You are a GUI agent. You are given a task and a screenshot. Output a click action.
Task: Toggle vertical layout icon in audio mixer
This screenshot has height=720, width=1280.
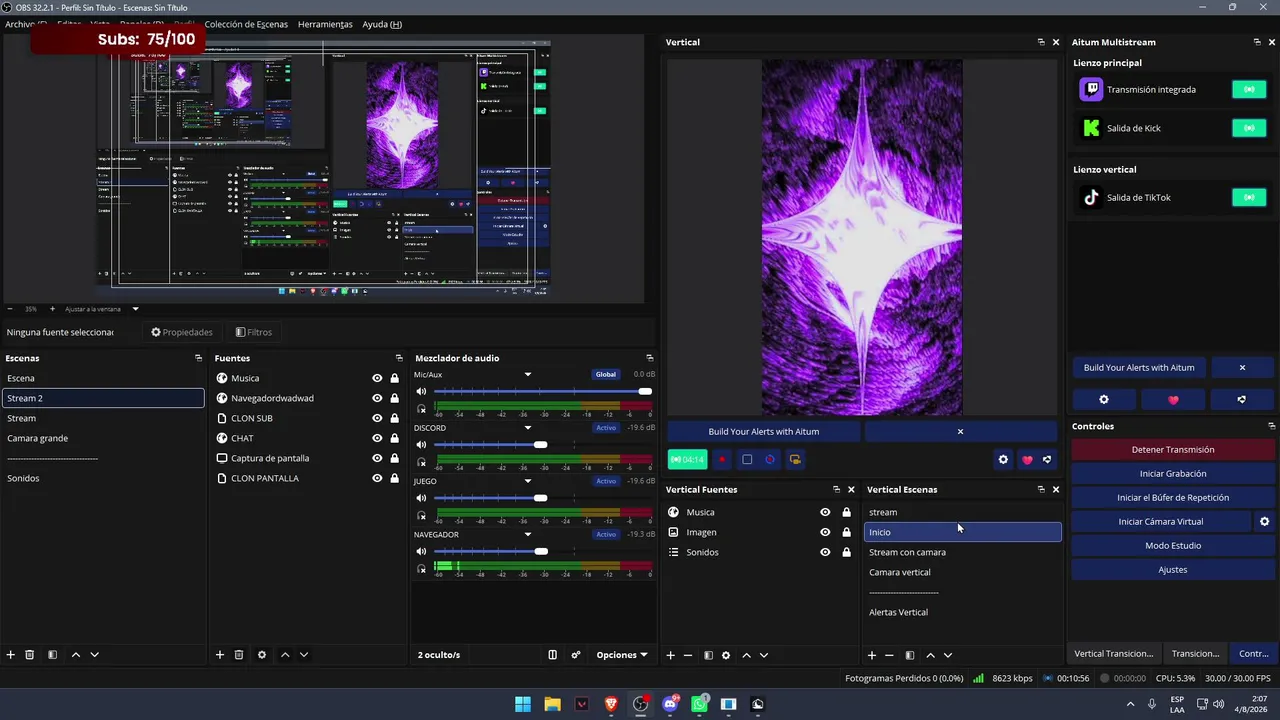(x=552, y=655)
